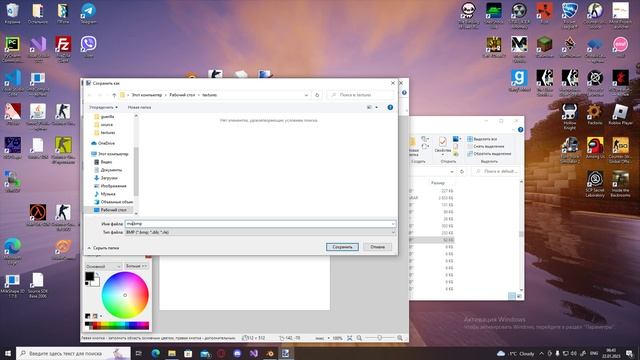Click the help icon in the save dialog
The height and width of the screenshot is (360, 640).
click(390, 107)
